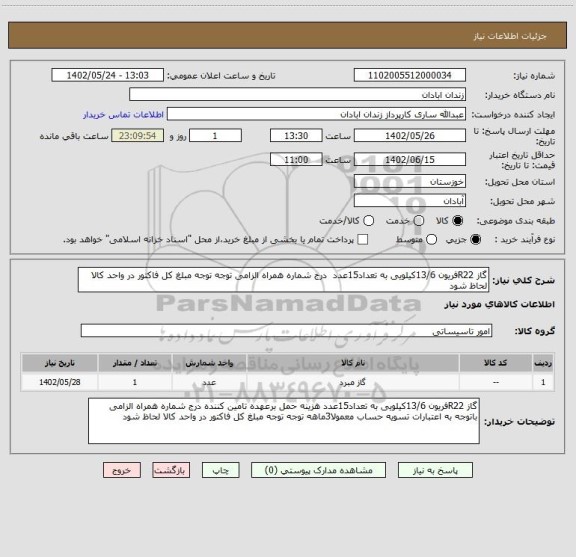Click the remaining time 23:09:54 field
Screen dimensions: 576x557
(x=137, y=136)
